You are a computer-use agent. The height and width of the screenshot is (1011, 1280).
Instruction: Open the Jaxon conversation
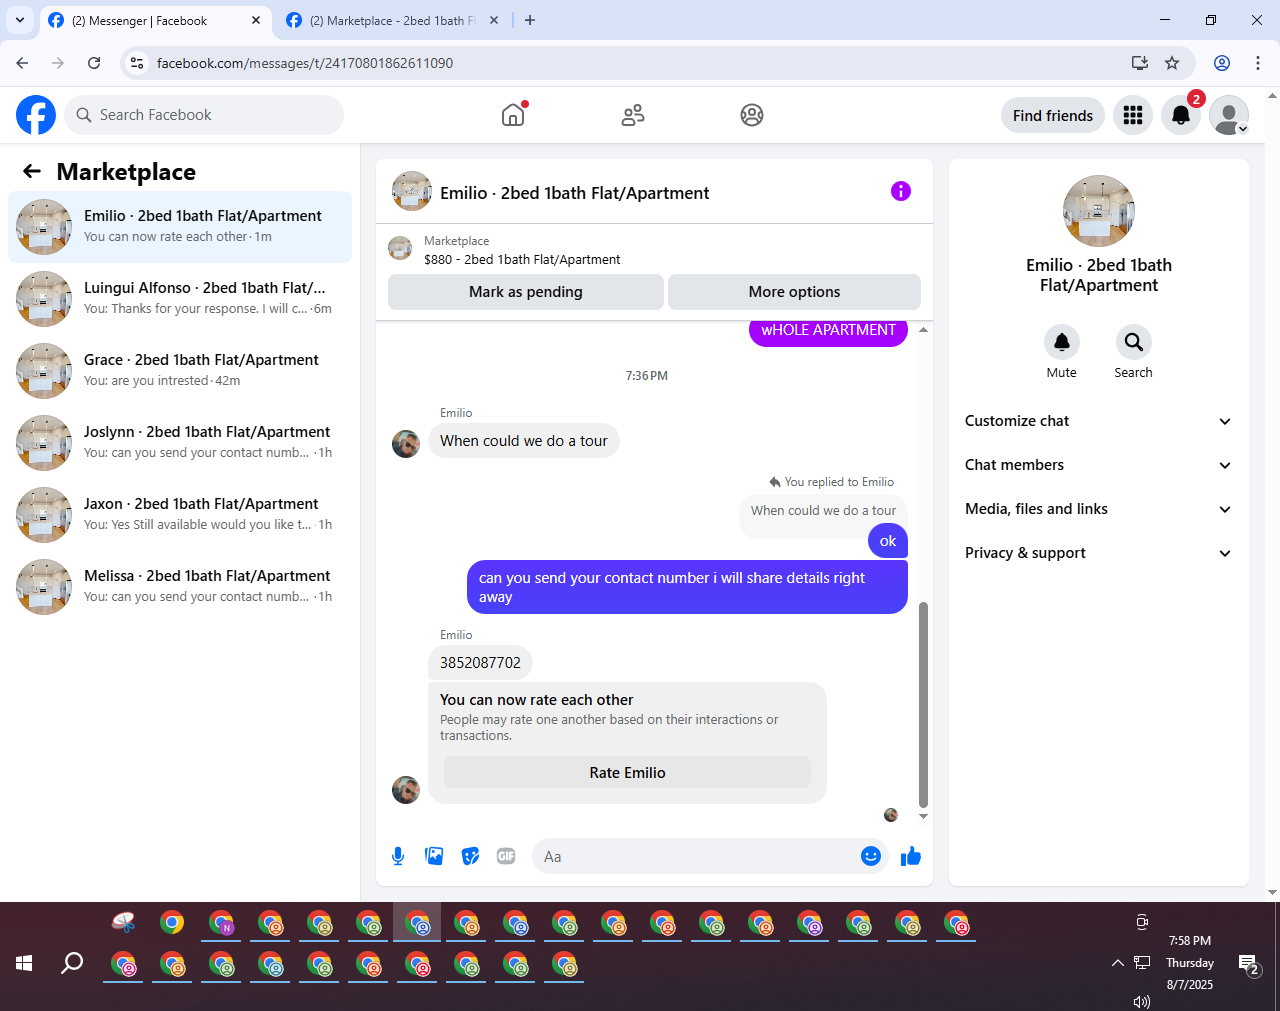pos(180,515)
